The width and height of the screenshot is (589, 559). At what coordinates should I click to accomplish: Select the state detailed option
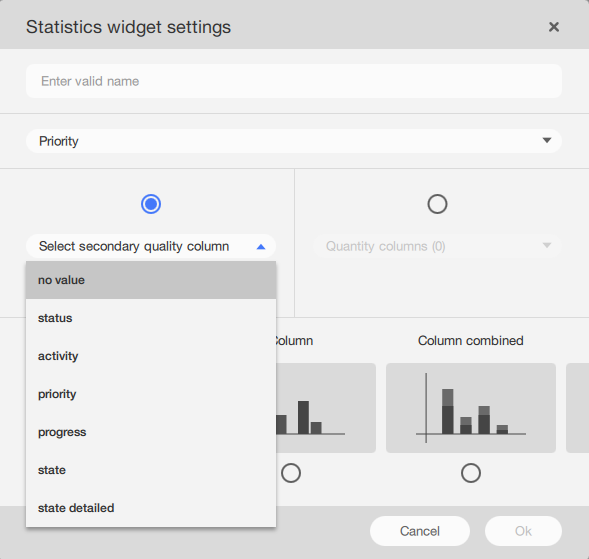pyautogui.click(x=151, y=508)
